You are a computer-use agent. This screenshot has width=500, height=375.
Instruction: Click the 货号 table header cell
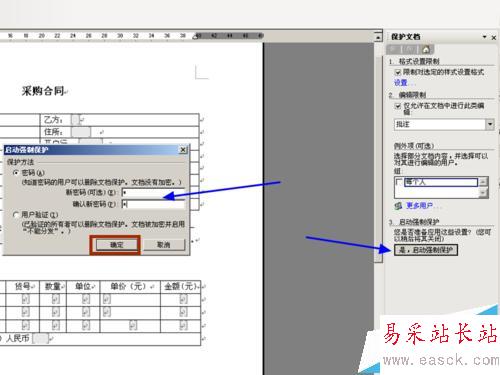[22, 286]
